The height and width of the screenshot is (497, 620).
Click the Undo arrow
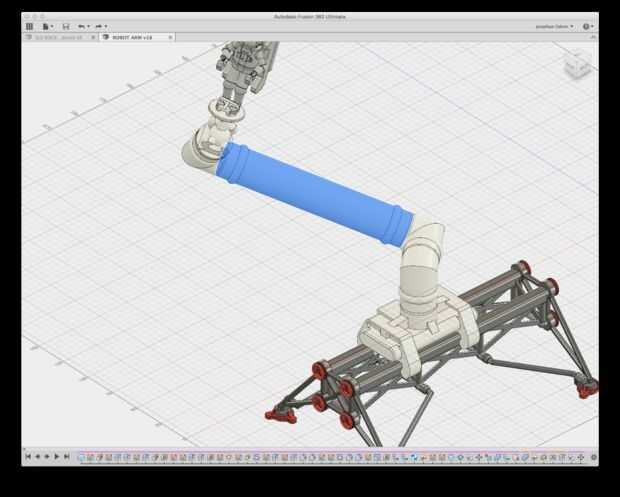(x=82, y=26)
